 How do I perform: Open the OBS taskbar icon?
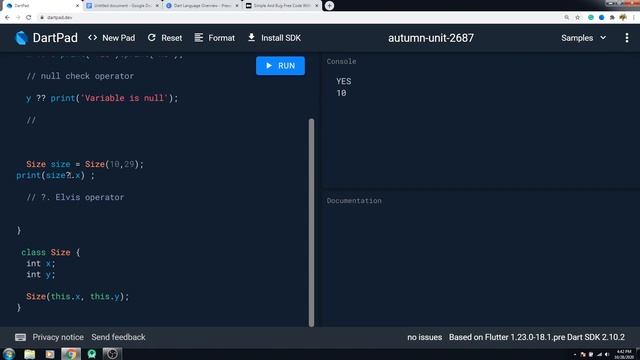[x=112, y=354]
